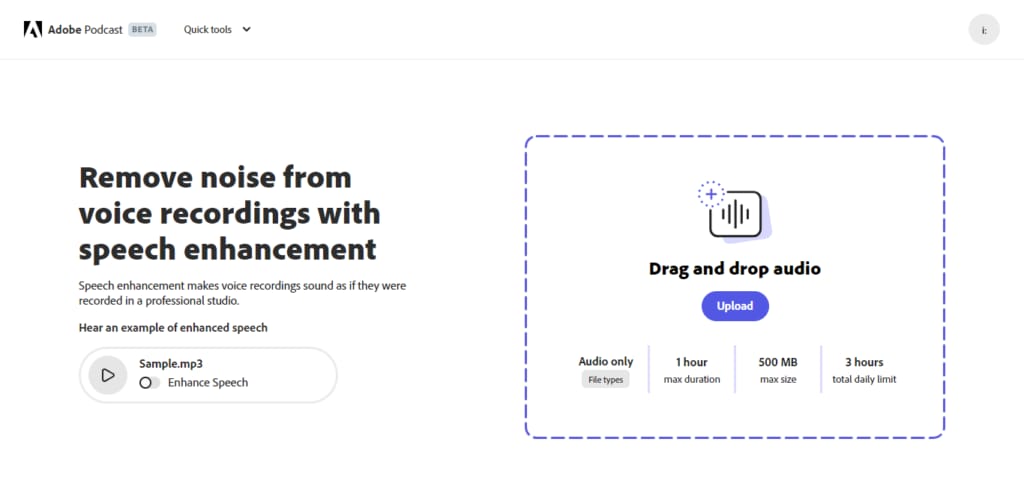Click the Adobe logo icon
The width and height of the screenshot is (1024, 487).
click(x=33, y=29)
